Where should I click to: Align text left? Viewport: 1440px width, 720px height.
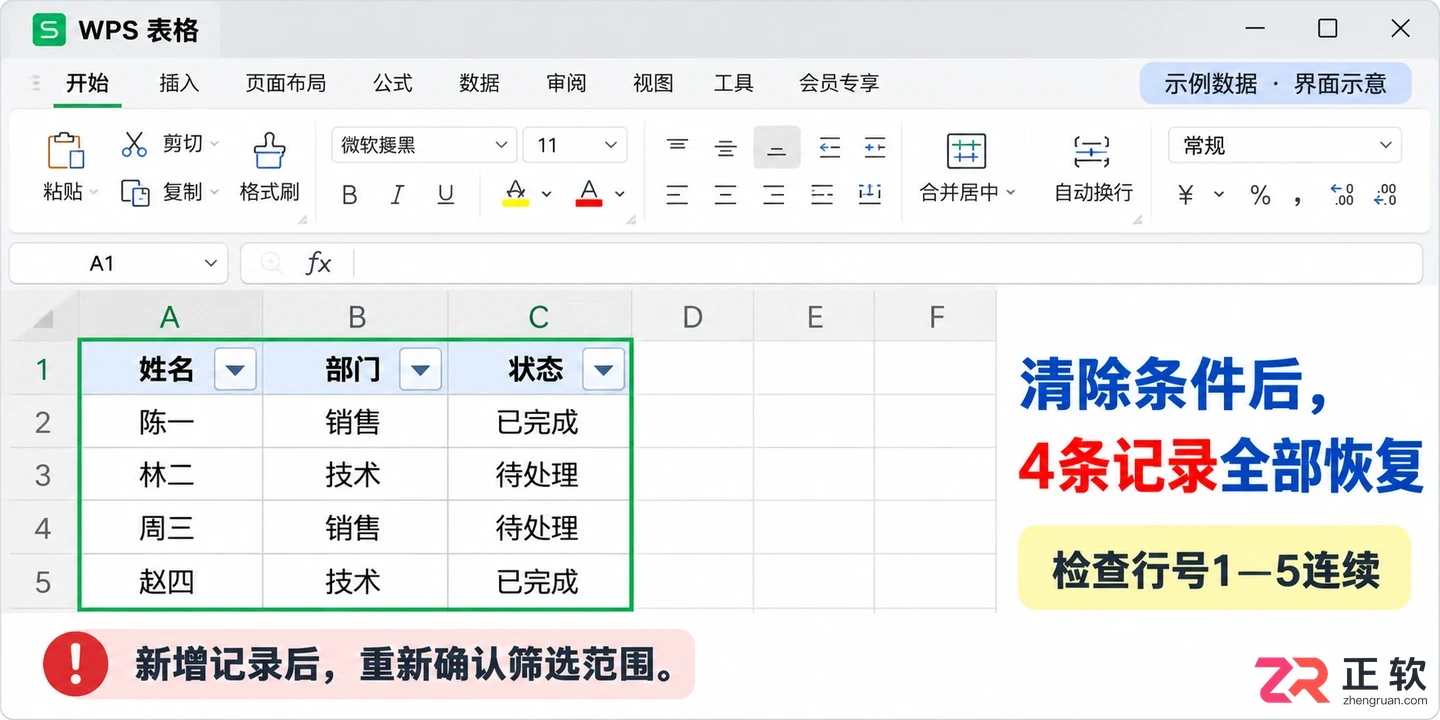[x=677, y=194]
